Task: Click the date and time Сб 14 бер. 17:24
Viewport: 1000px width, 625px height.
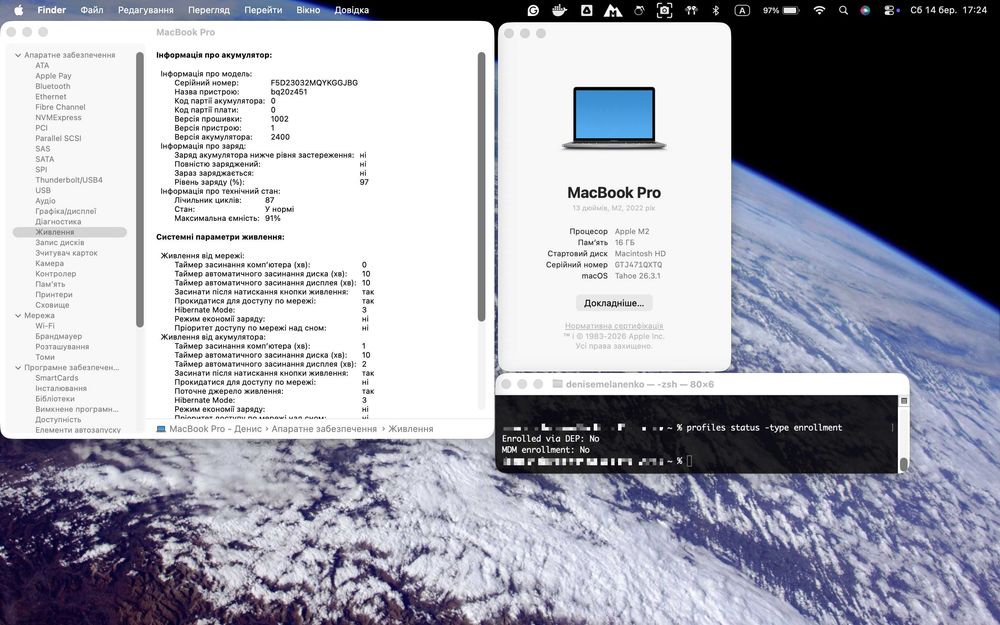Action: click(948, 10)
